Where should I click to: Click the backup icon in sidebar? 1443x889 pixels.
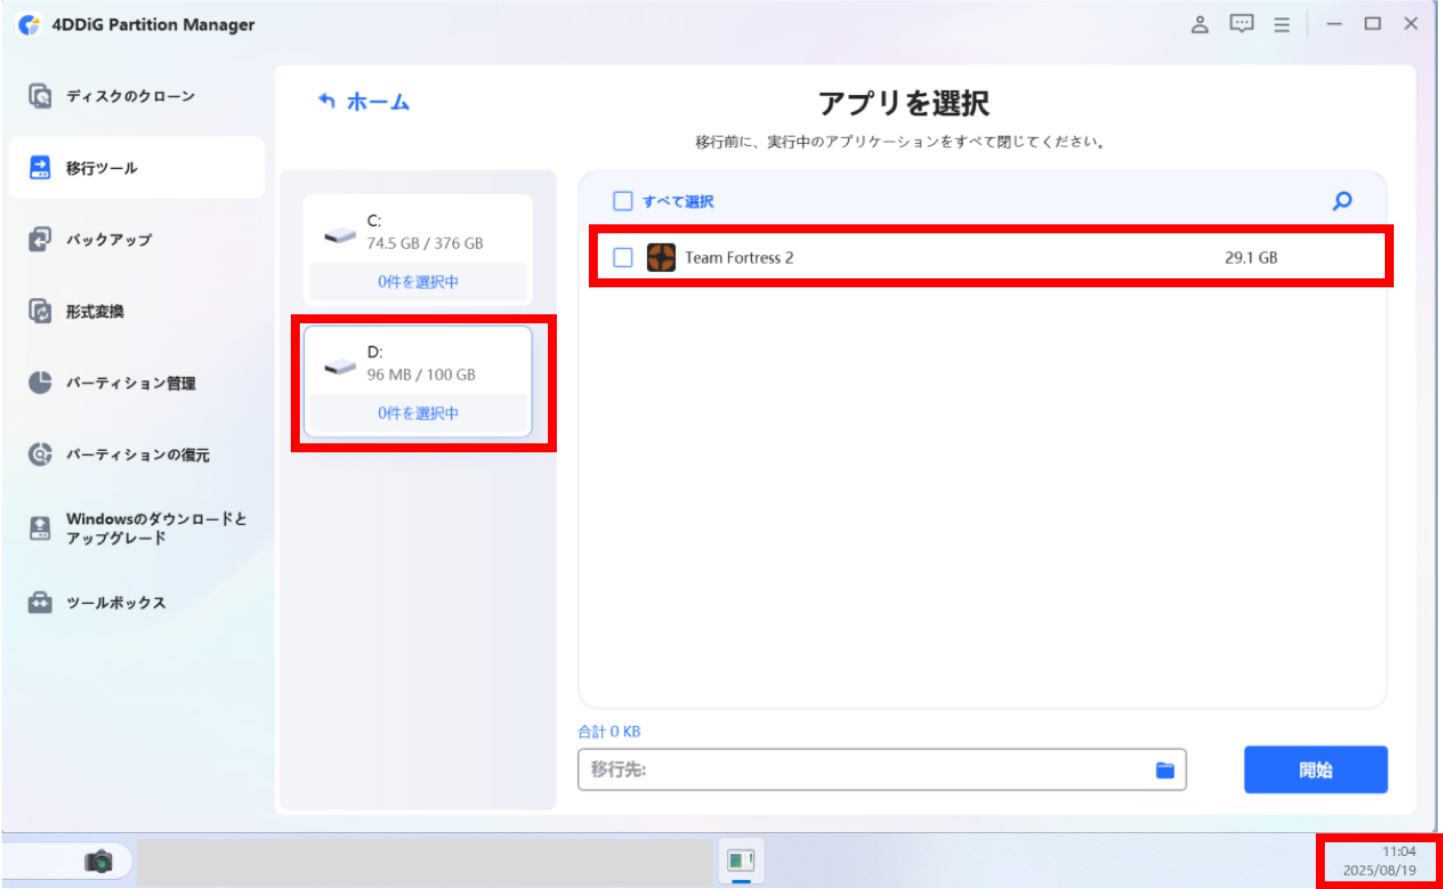(40, 240)
